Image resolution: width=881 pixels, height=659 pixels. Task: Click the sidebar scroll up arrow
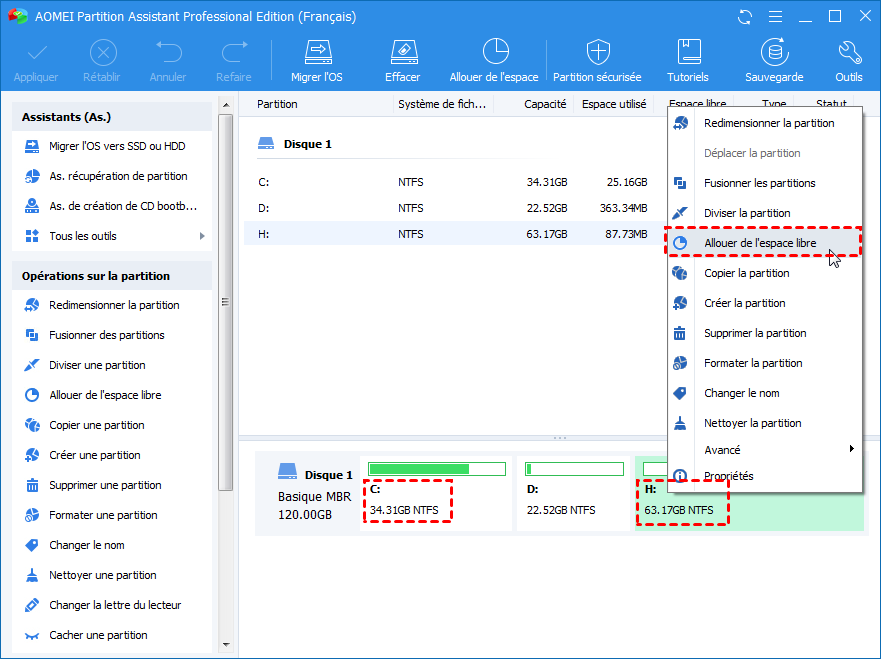click(226, 105)
